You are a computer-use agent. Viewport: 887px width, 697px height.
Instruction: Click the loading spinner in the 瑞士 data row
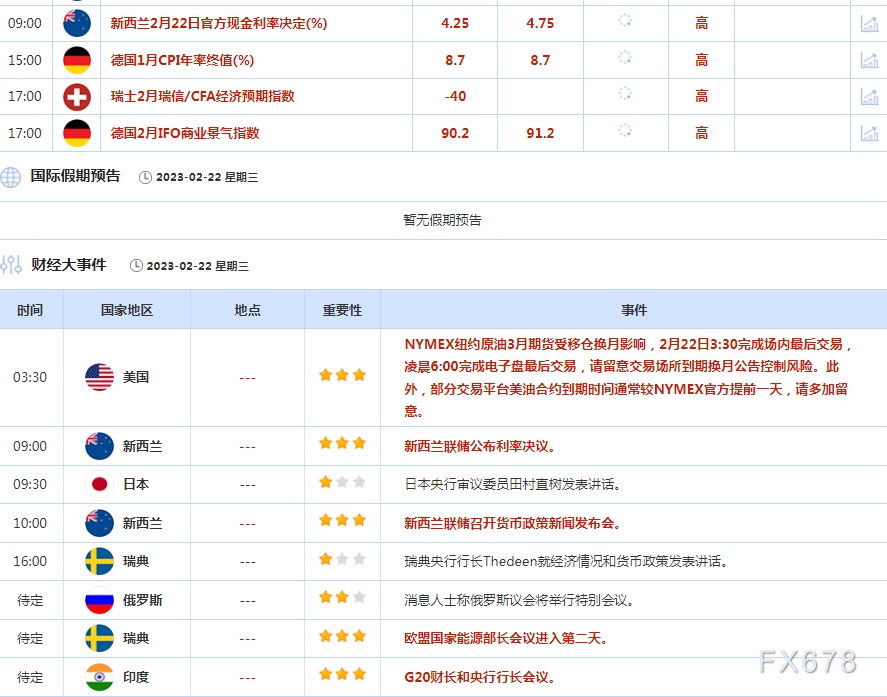626,96
